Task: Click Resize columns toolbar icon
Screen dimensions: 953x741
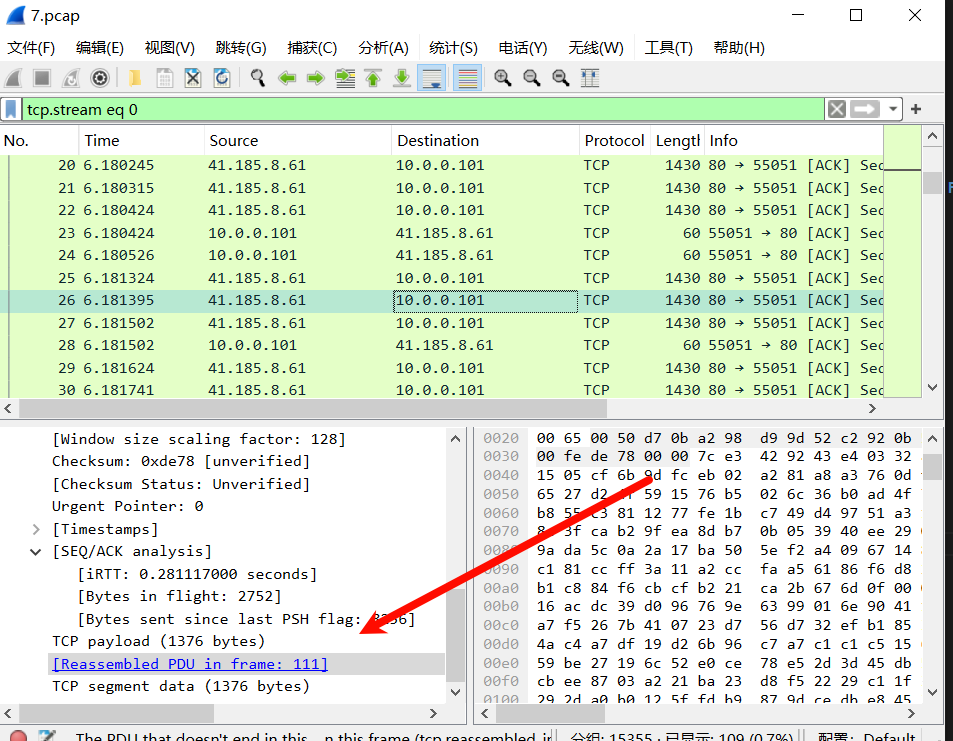Action: [x=590, y=78]
